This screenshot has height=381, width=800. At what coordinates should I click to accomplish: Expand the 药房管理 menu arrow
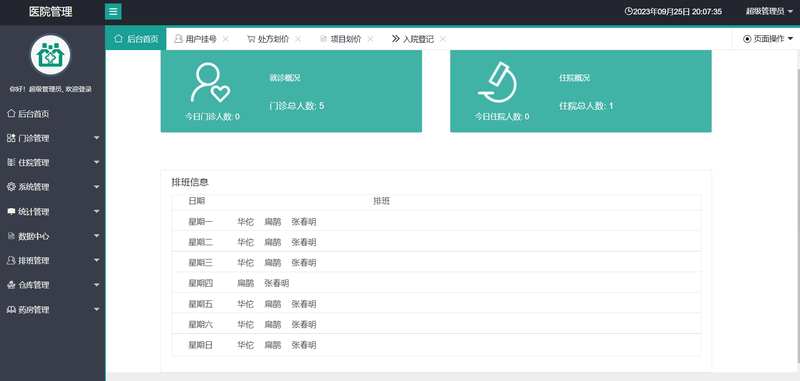click(96, 309)
